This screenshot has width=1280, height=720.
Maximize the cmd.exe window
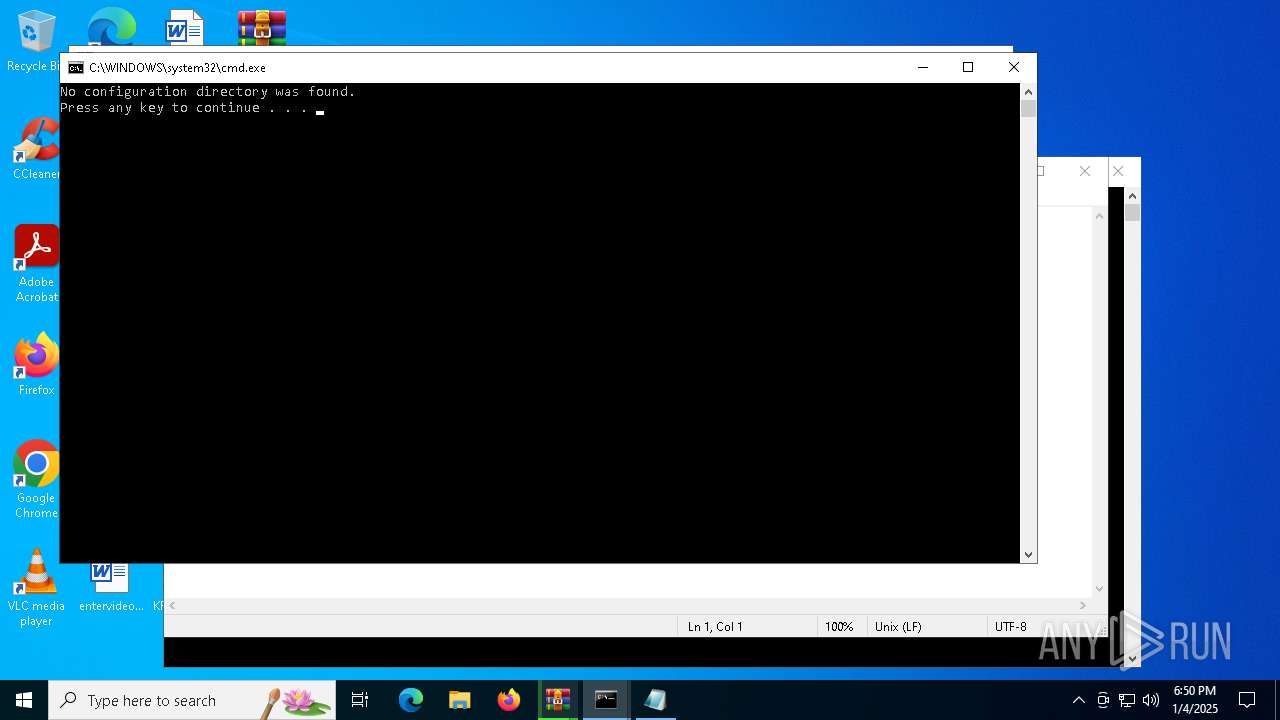[x=968, y=67]
